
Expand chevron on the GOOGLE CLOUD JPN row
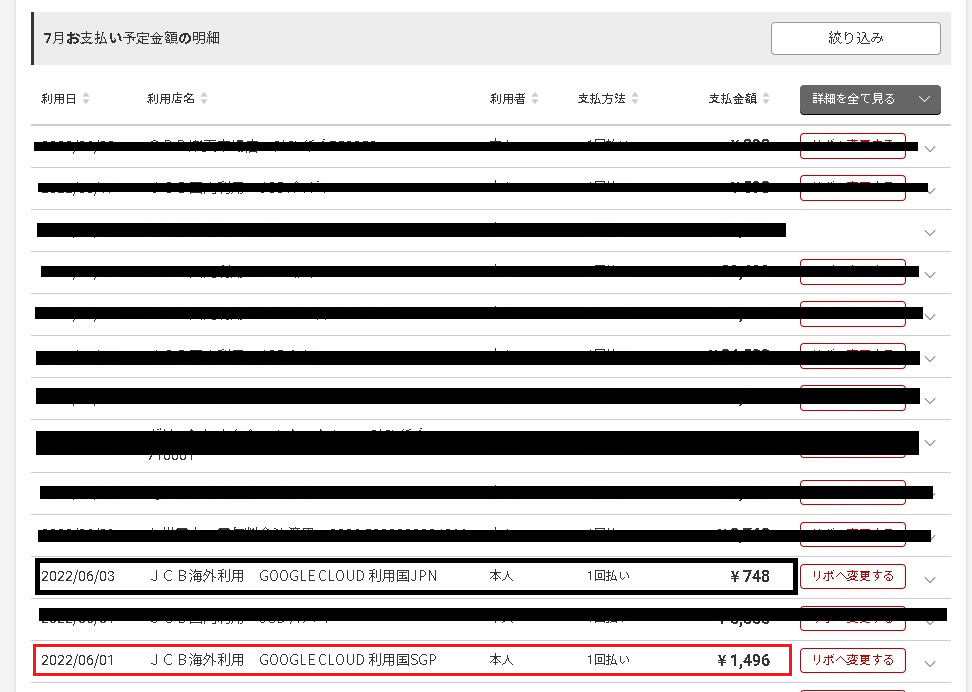pos(930,576)
